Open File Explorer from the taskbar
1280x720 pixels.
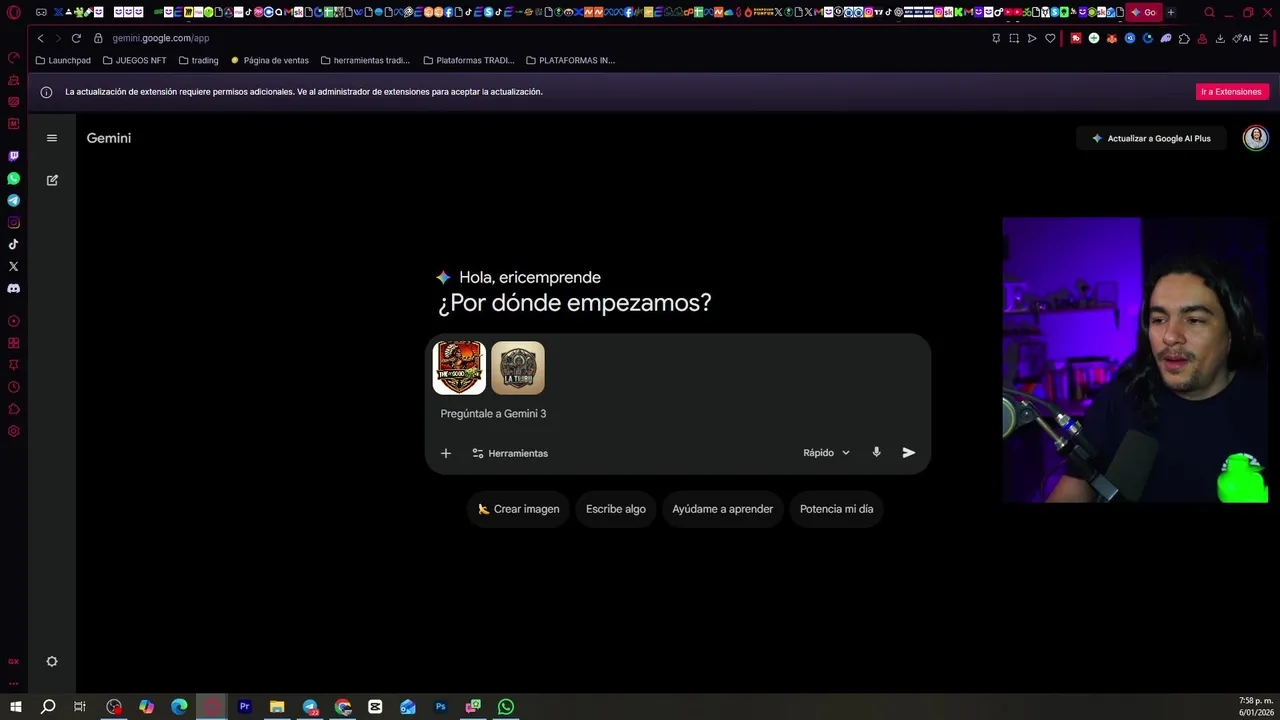(277, 707)
